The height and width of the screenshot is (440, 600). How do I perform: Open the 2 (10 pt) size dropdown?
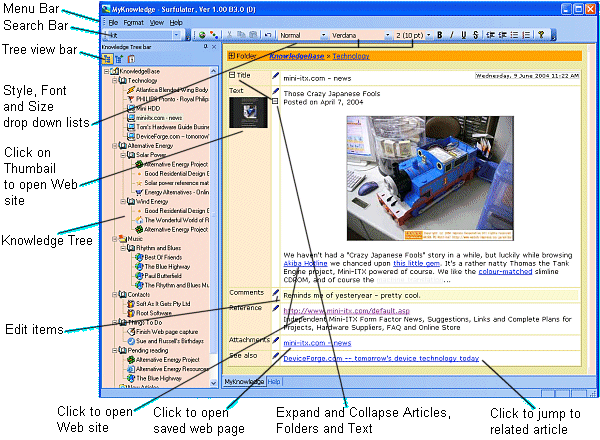click(x=428, y=35)
